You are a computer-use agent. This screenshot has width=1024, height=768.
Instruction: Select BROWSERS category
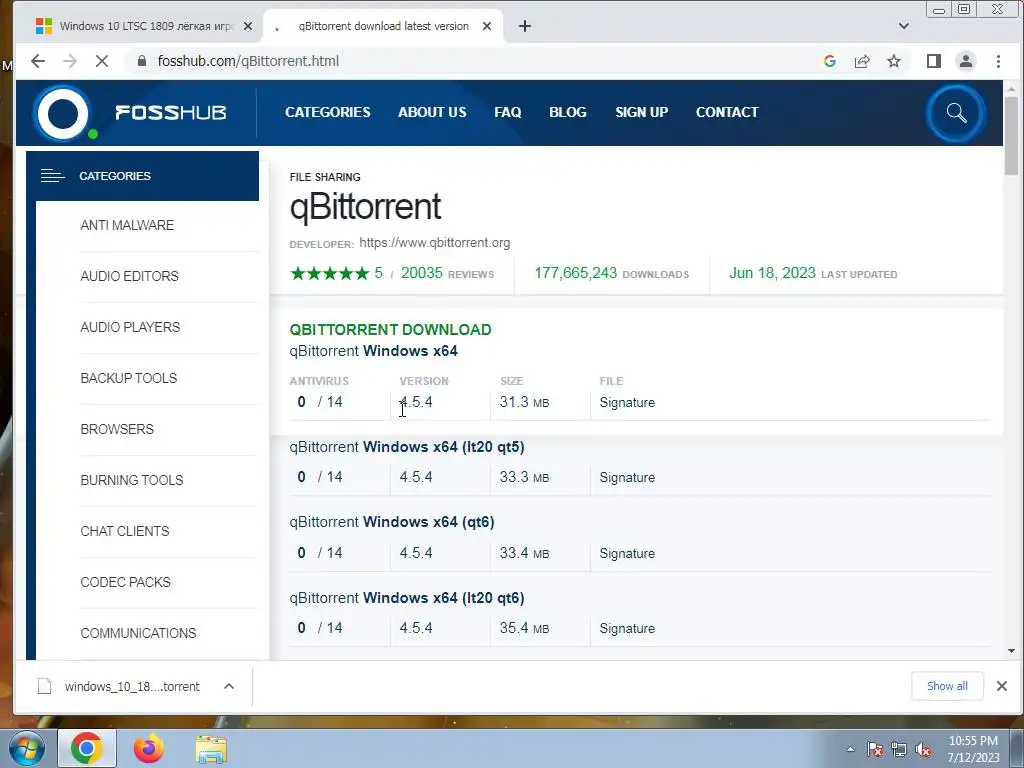117,429
